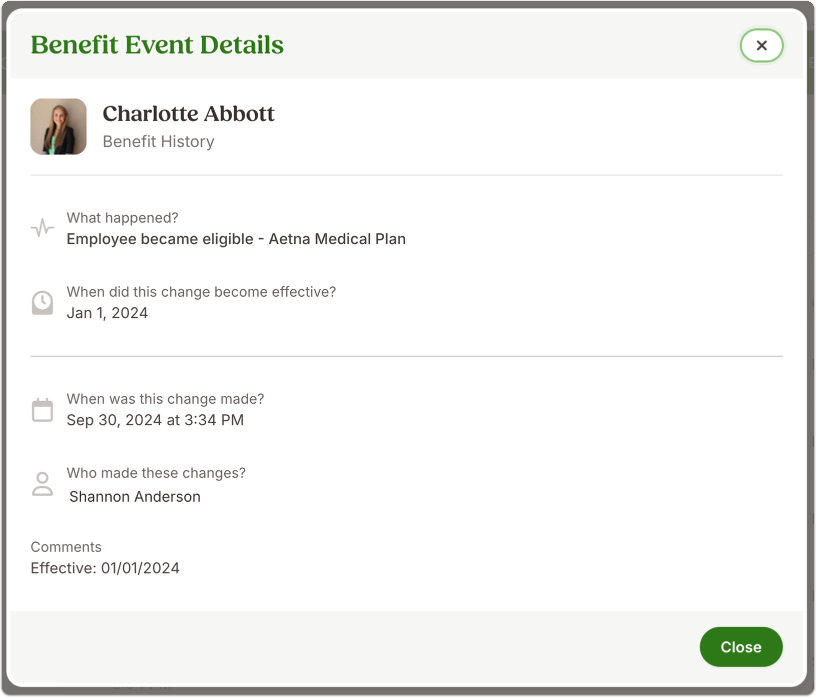The width and height of the screenshot is (816, 697).
Task: Click the clock icon beside the effective date
Action: click(42, 302)
